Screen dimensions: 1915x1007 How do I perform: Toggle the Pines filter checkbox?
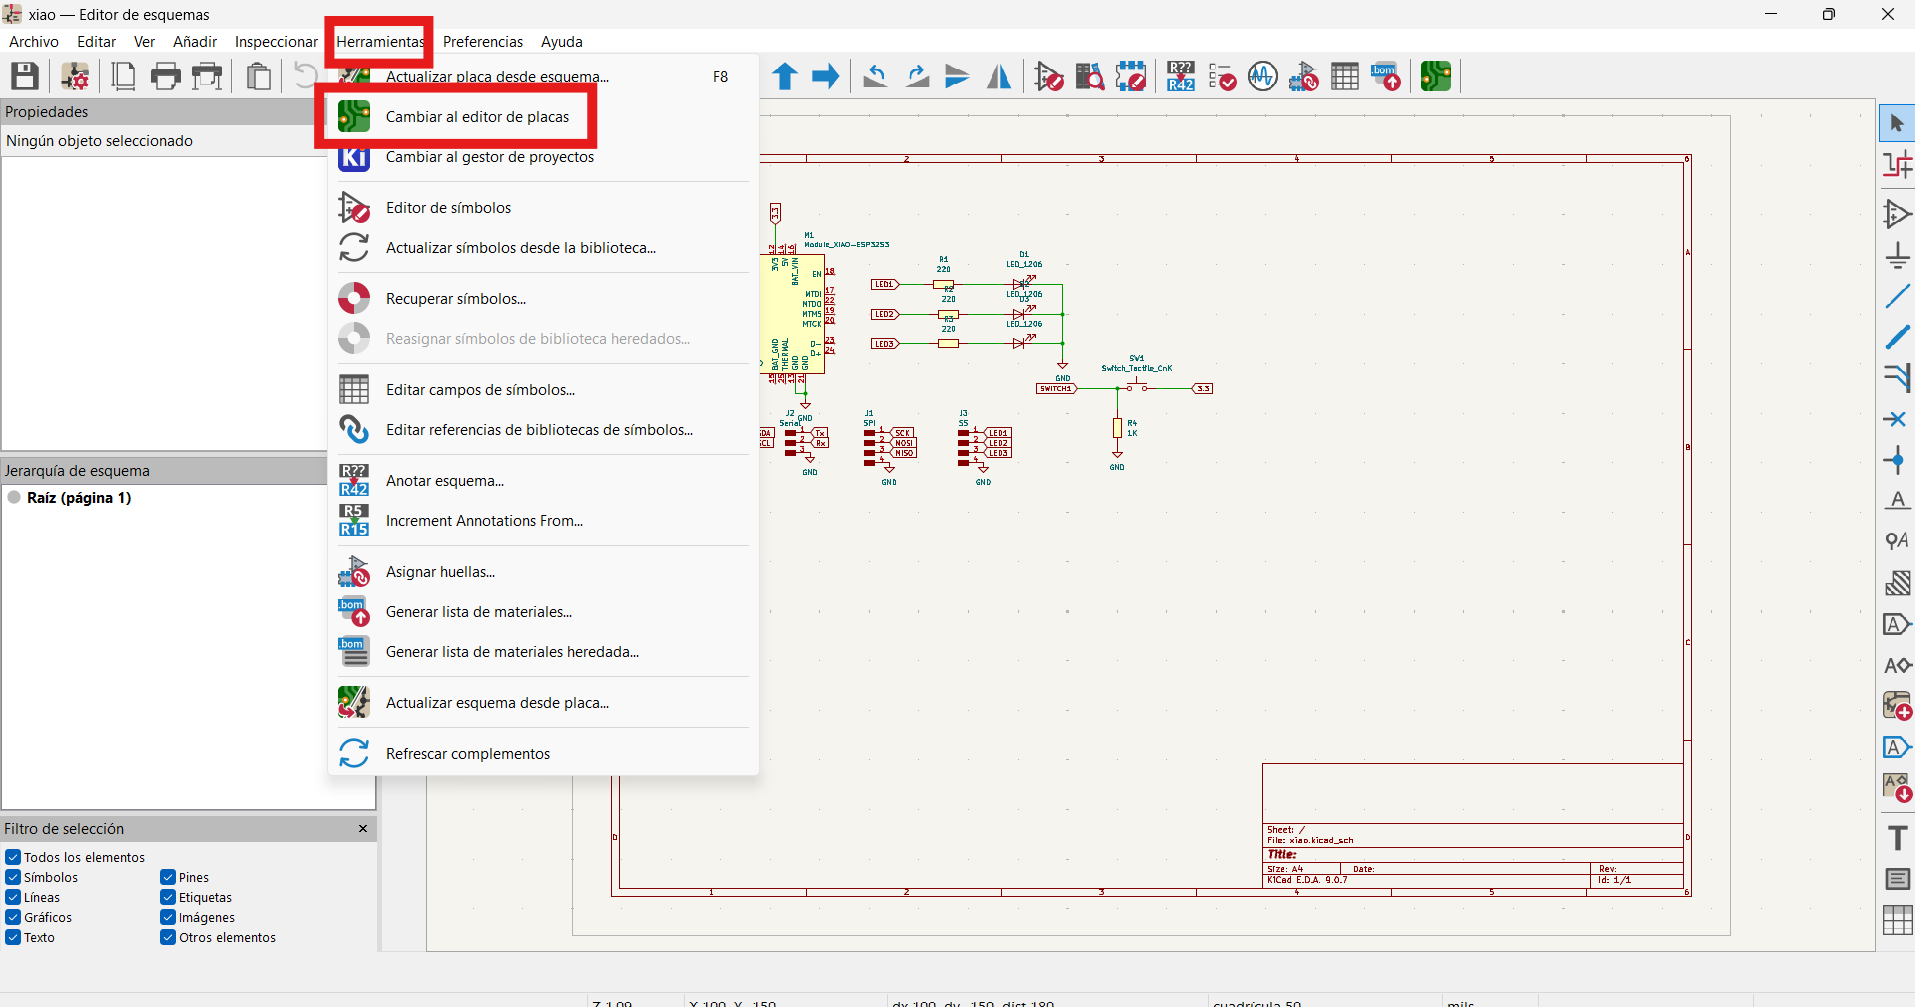pyautogui.click(x=168, y=877)
